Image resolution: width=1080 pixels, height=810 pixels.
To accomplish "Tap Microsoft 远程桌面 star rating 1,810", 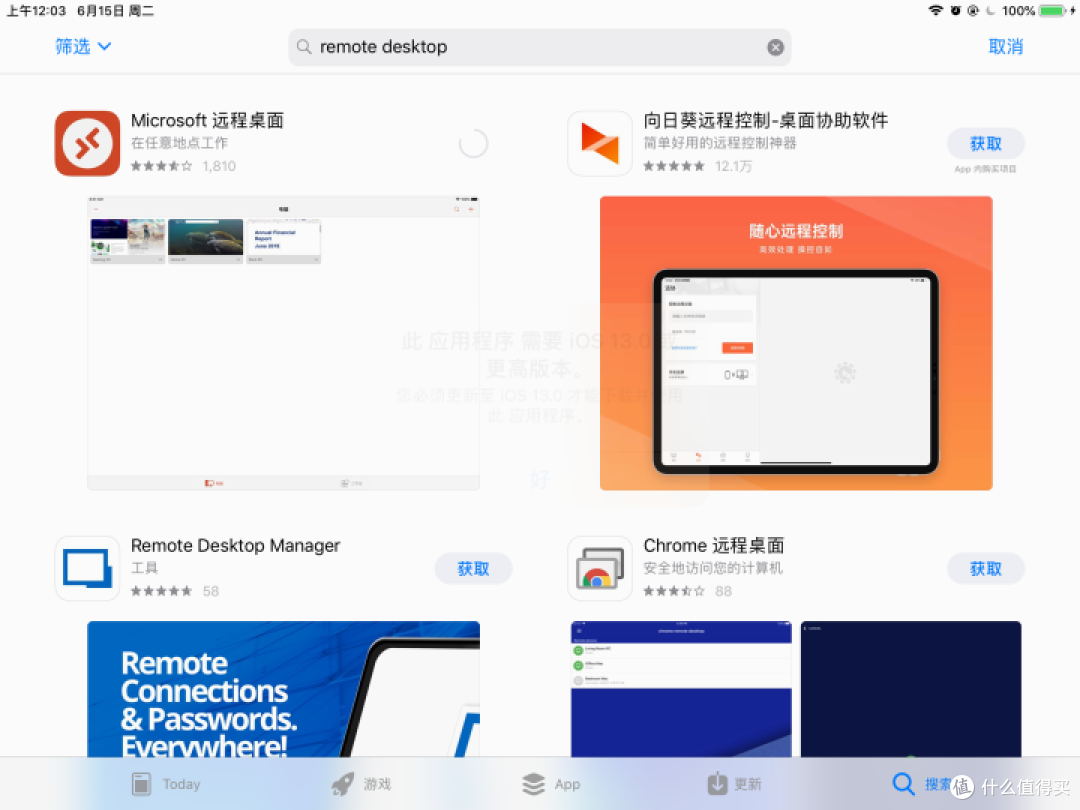I will tap(183, 166).
